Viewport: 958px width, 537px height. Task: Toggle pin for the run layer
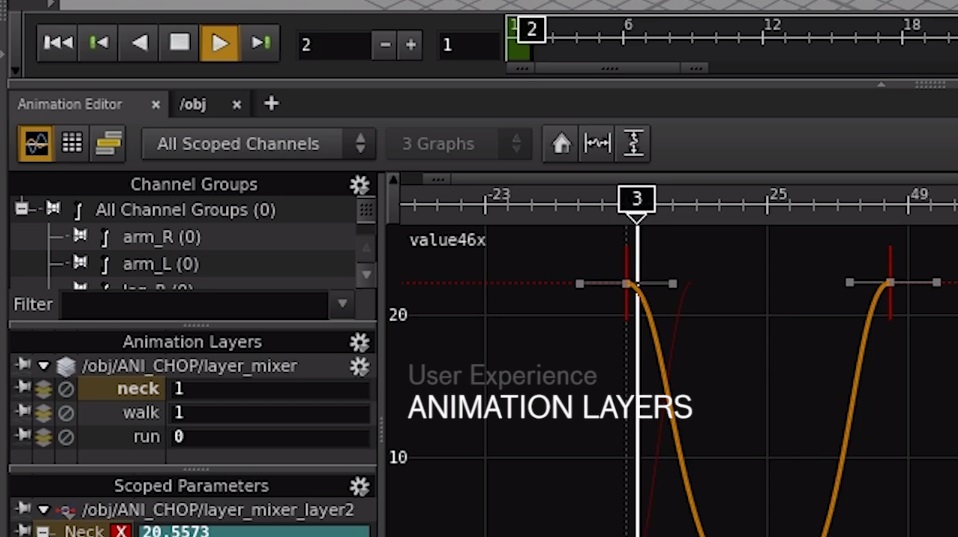pyautogui.click(x=22, y=437)
